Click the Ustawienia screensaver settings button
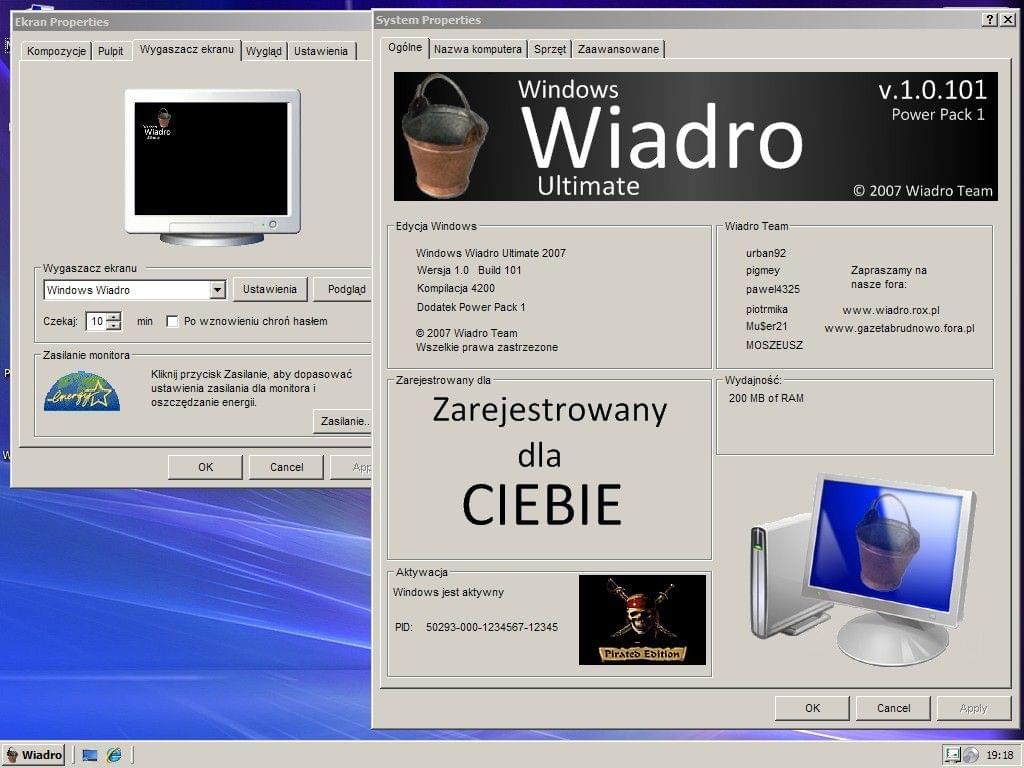This screenshot has height=768, width=1024. [270, 289]
